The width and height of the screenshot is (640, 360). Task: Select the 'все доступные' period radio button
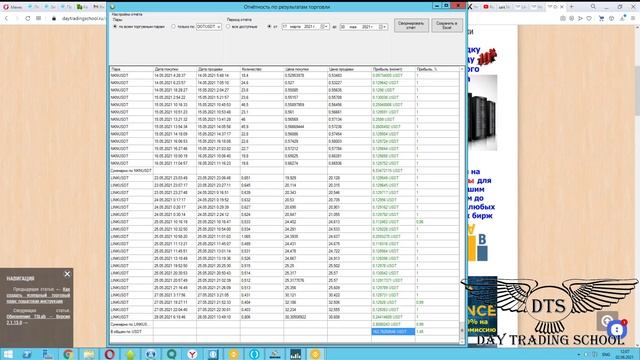pyautogui.click(x=228, y=27)
